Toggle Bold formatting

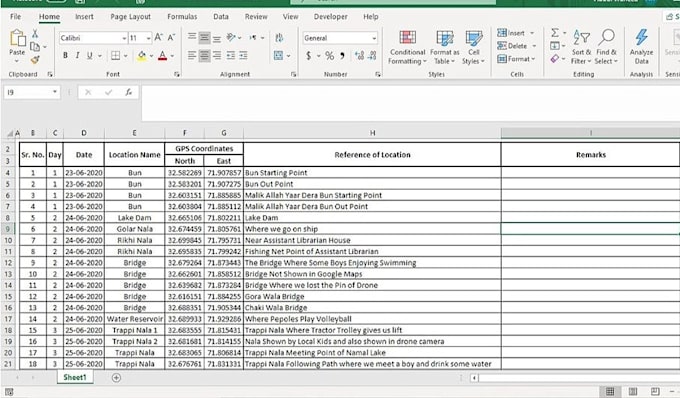[65, 55]
